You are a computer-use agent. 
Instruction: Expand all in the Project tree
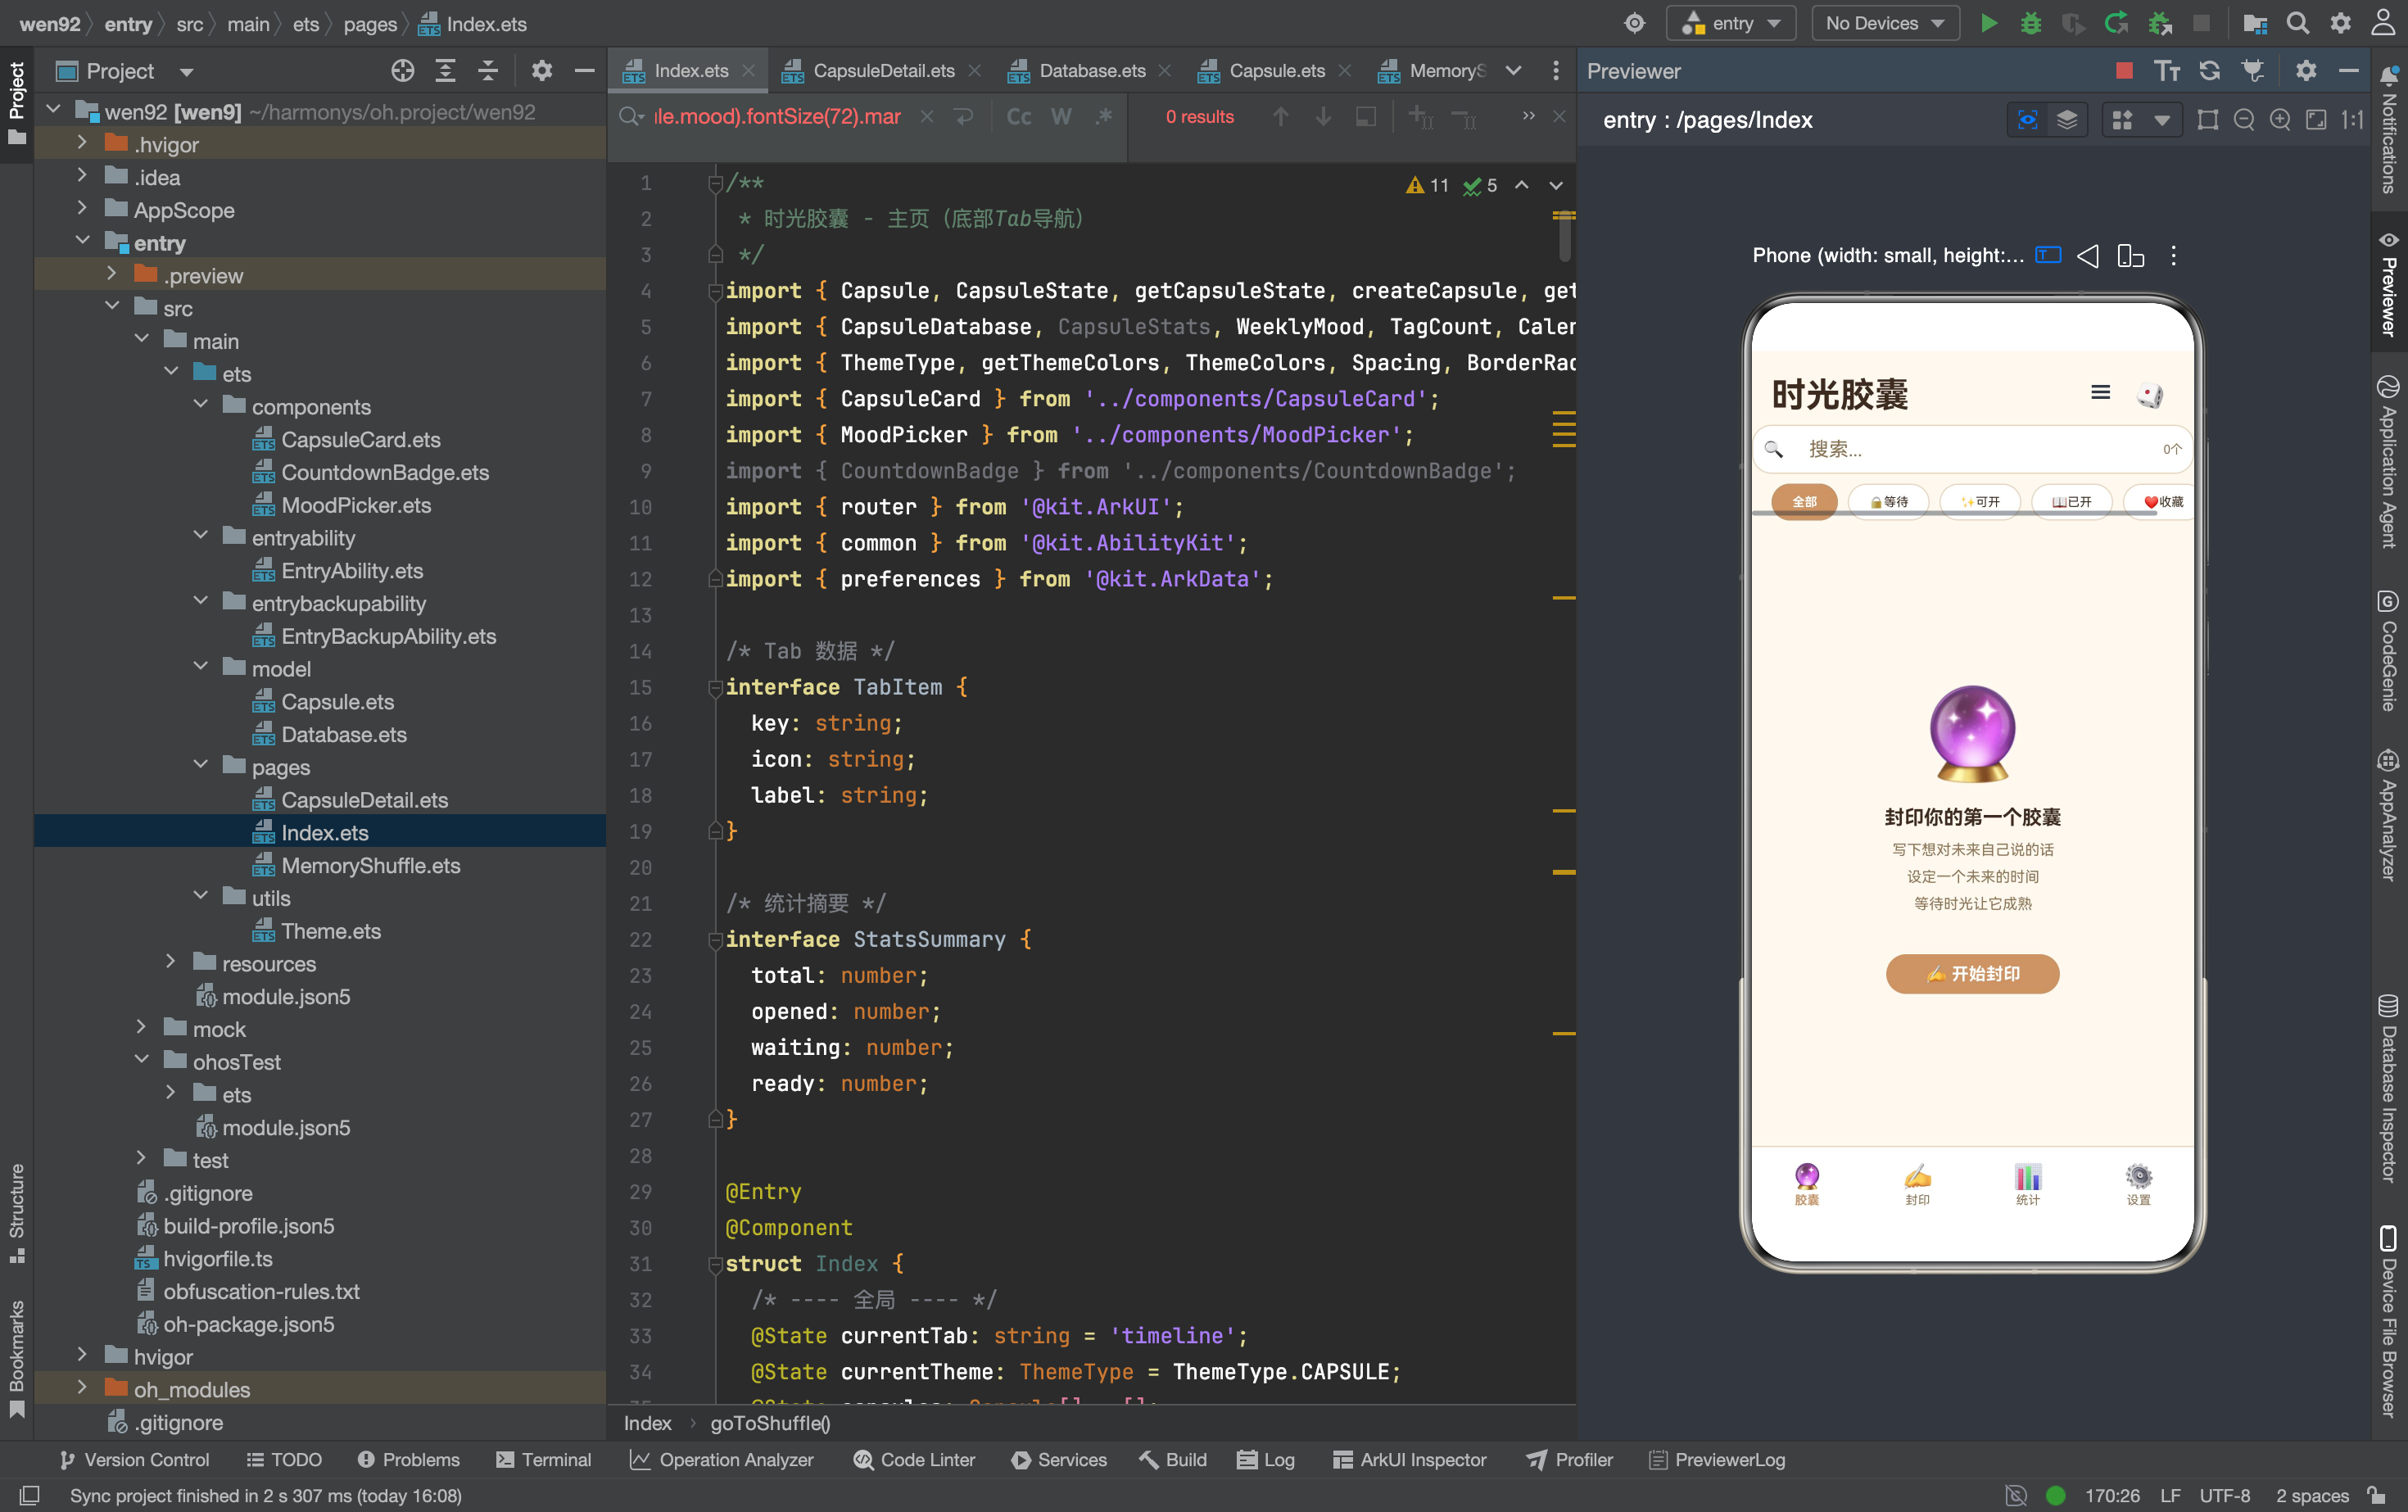coord(445,70)
